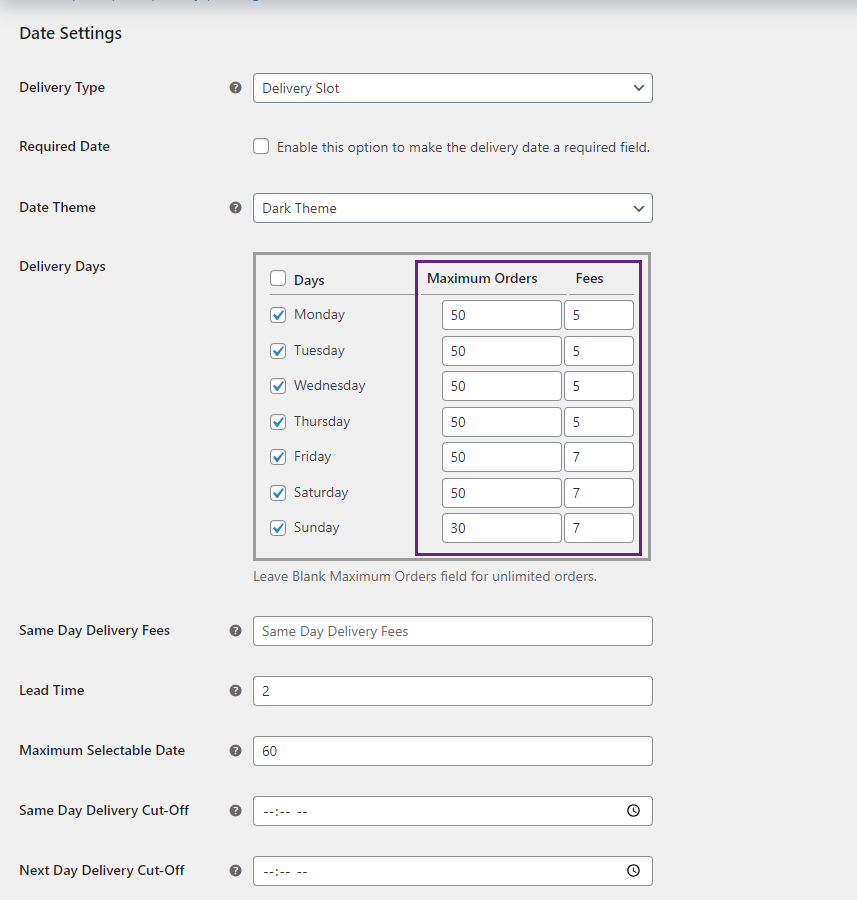857x900 pixels.
Task: Uncheck the Wednesday checkbox
Action: click(x=278, y=386)
